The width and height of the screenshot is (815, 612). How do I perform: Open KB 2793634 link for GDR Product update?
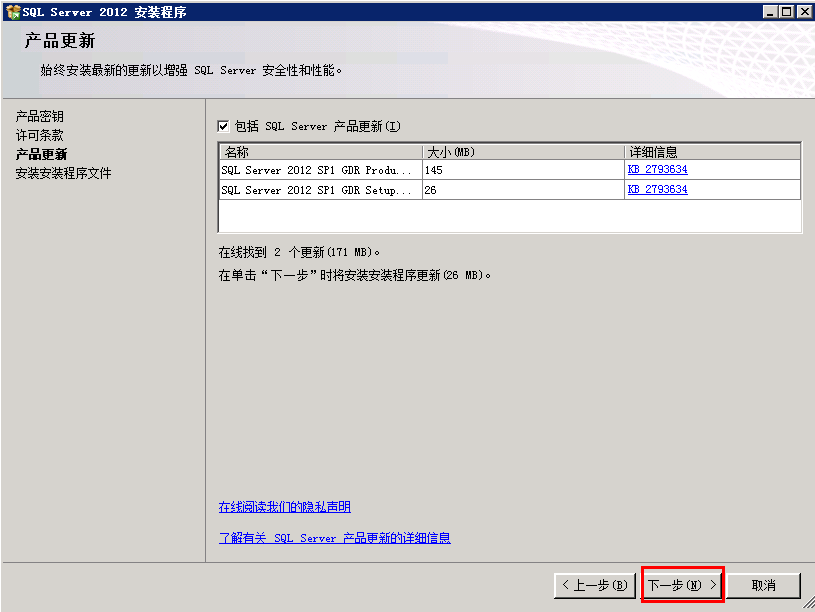658,169
